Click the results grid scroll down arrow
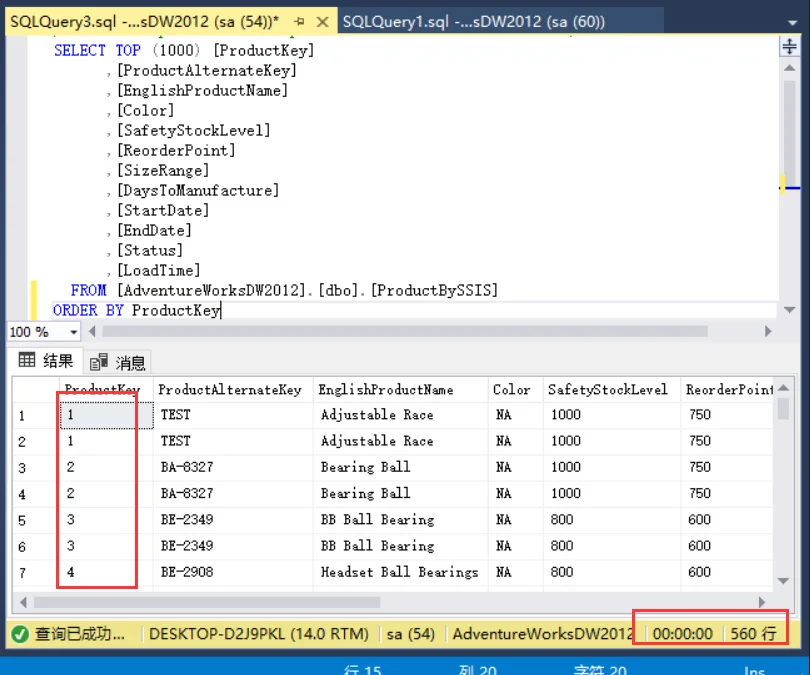Screen dimensions: 810x675 coord(783,581)
